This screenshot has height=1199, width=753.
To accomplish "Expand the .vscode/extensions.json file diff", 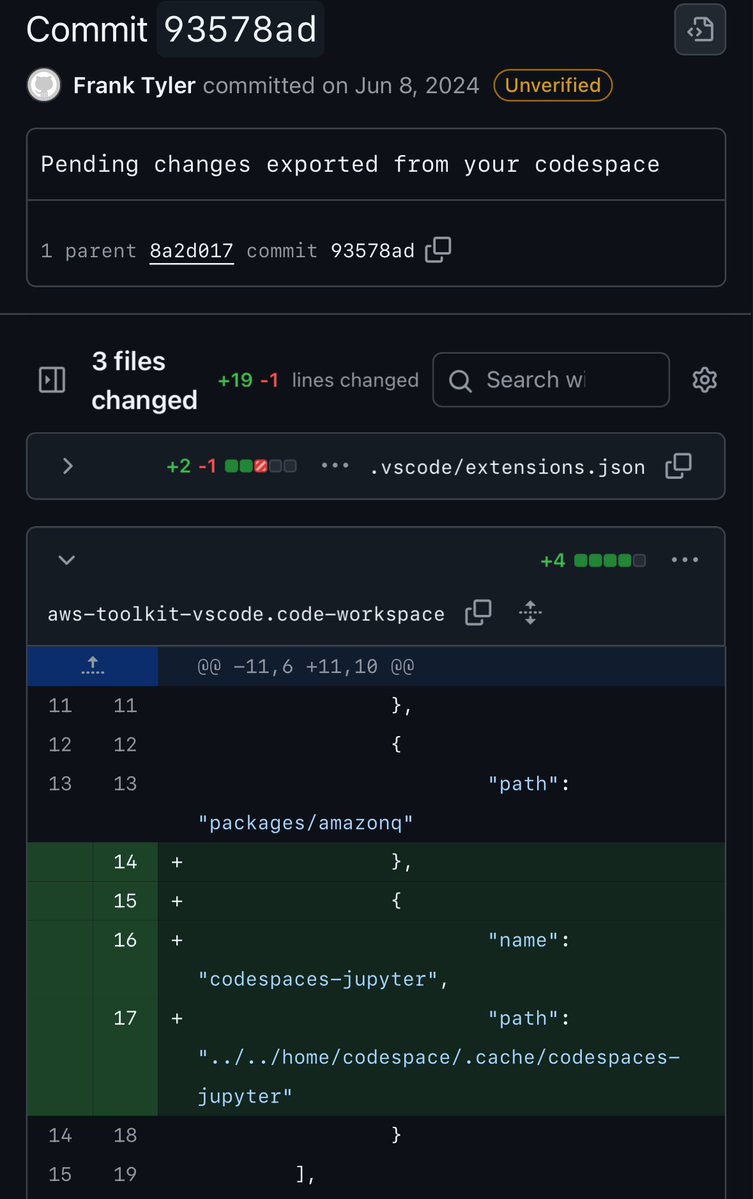I will [x=67, y=466].
